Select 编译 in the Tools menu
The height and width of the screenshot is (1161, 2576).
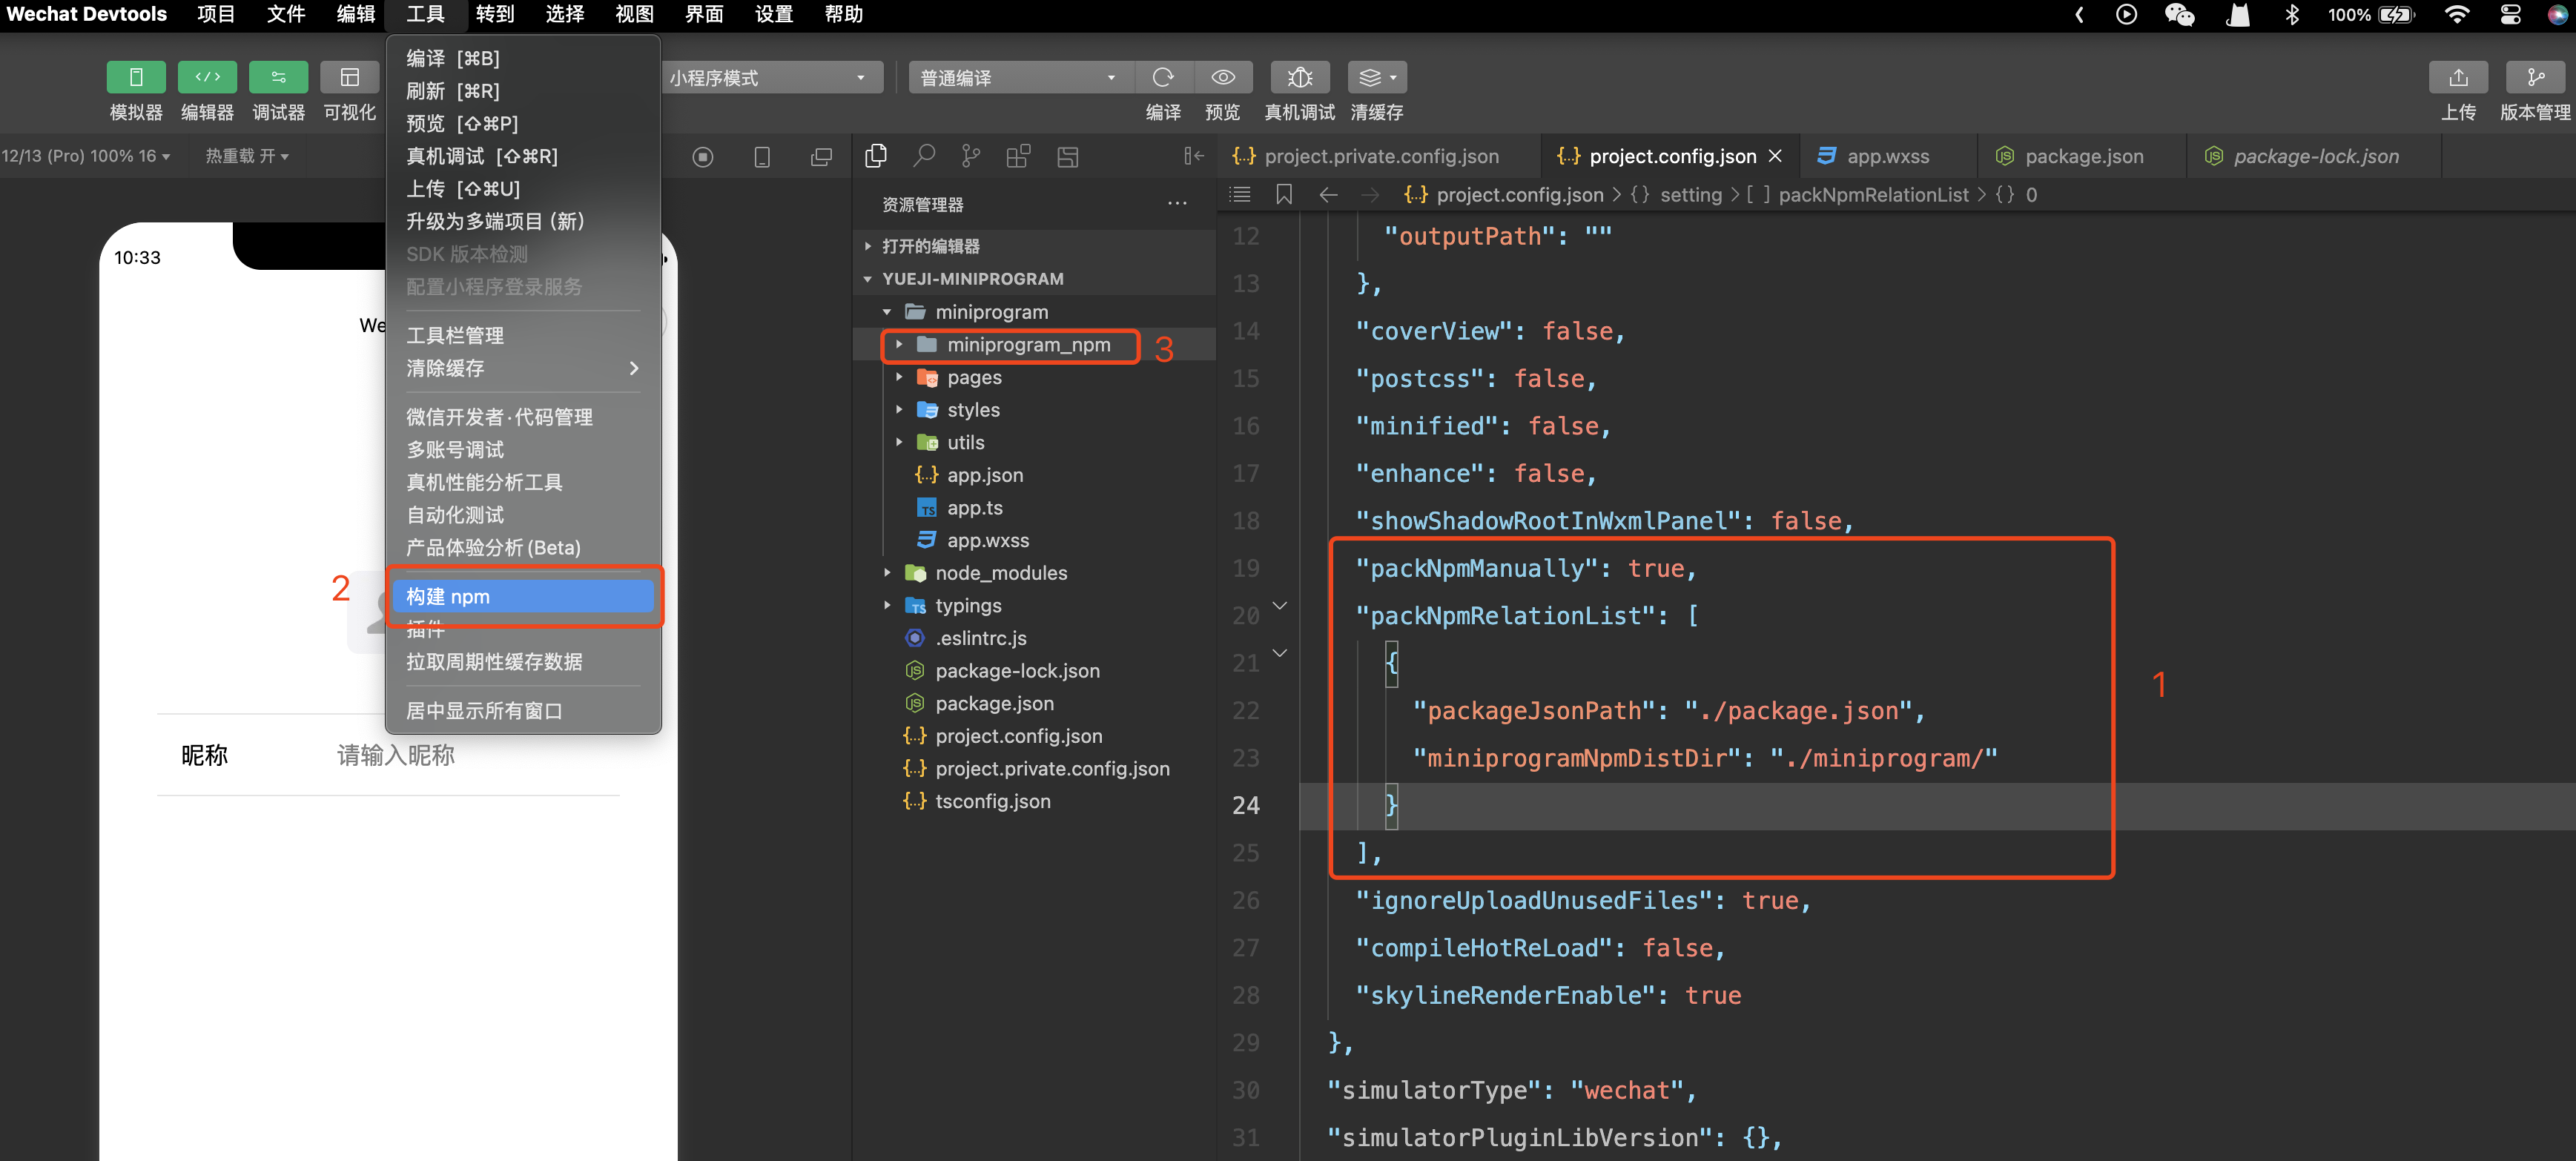(523, 58)
